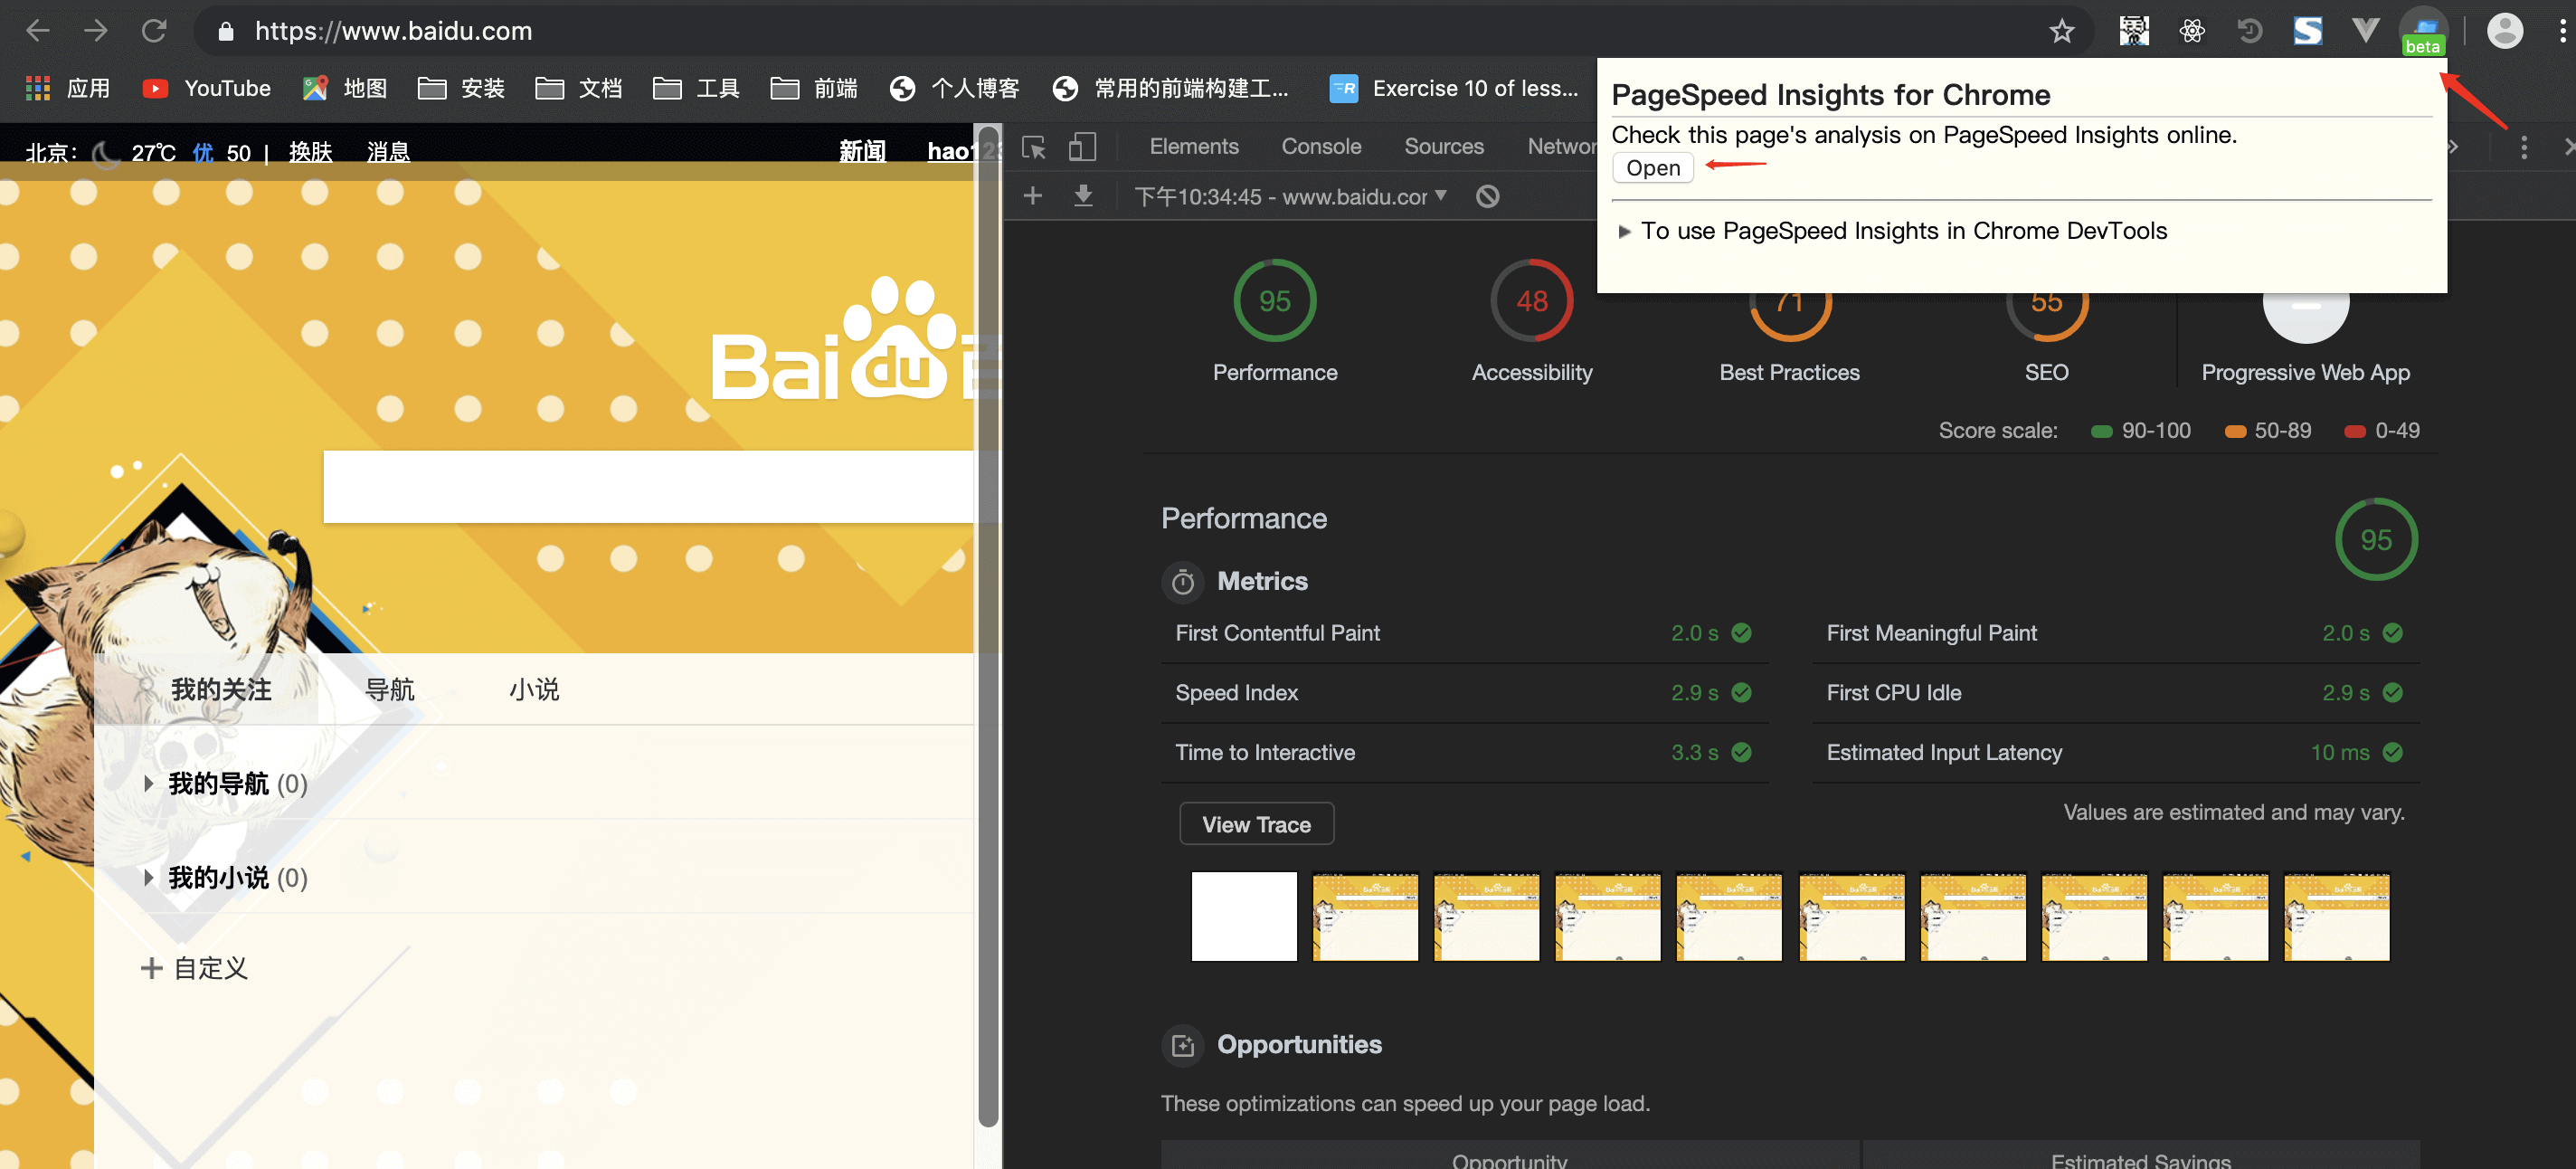
Task: Click the Open button in PageSpeed popup
Action: (1652, 167)
